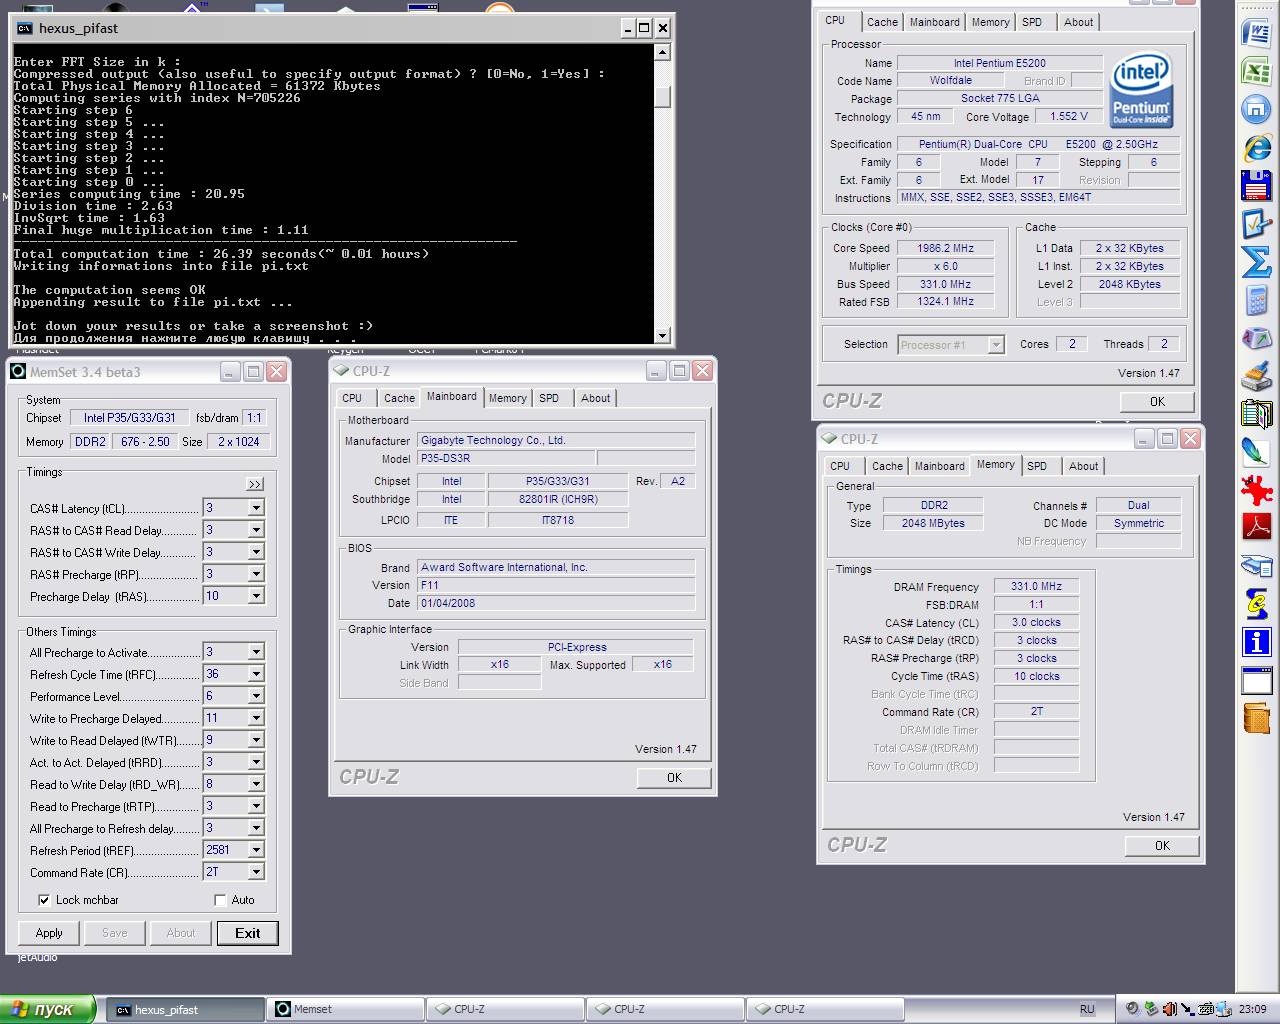The image size is (1280, 1024).
Task: Click the blank window icon in side bar
Action: click(x=1256, y=680)
